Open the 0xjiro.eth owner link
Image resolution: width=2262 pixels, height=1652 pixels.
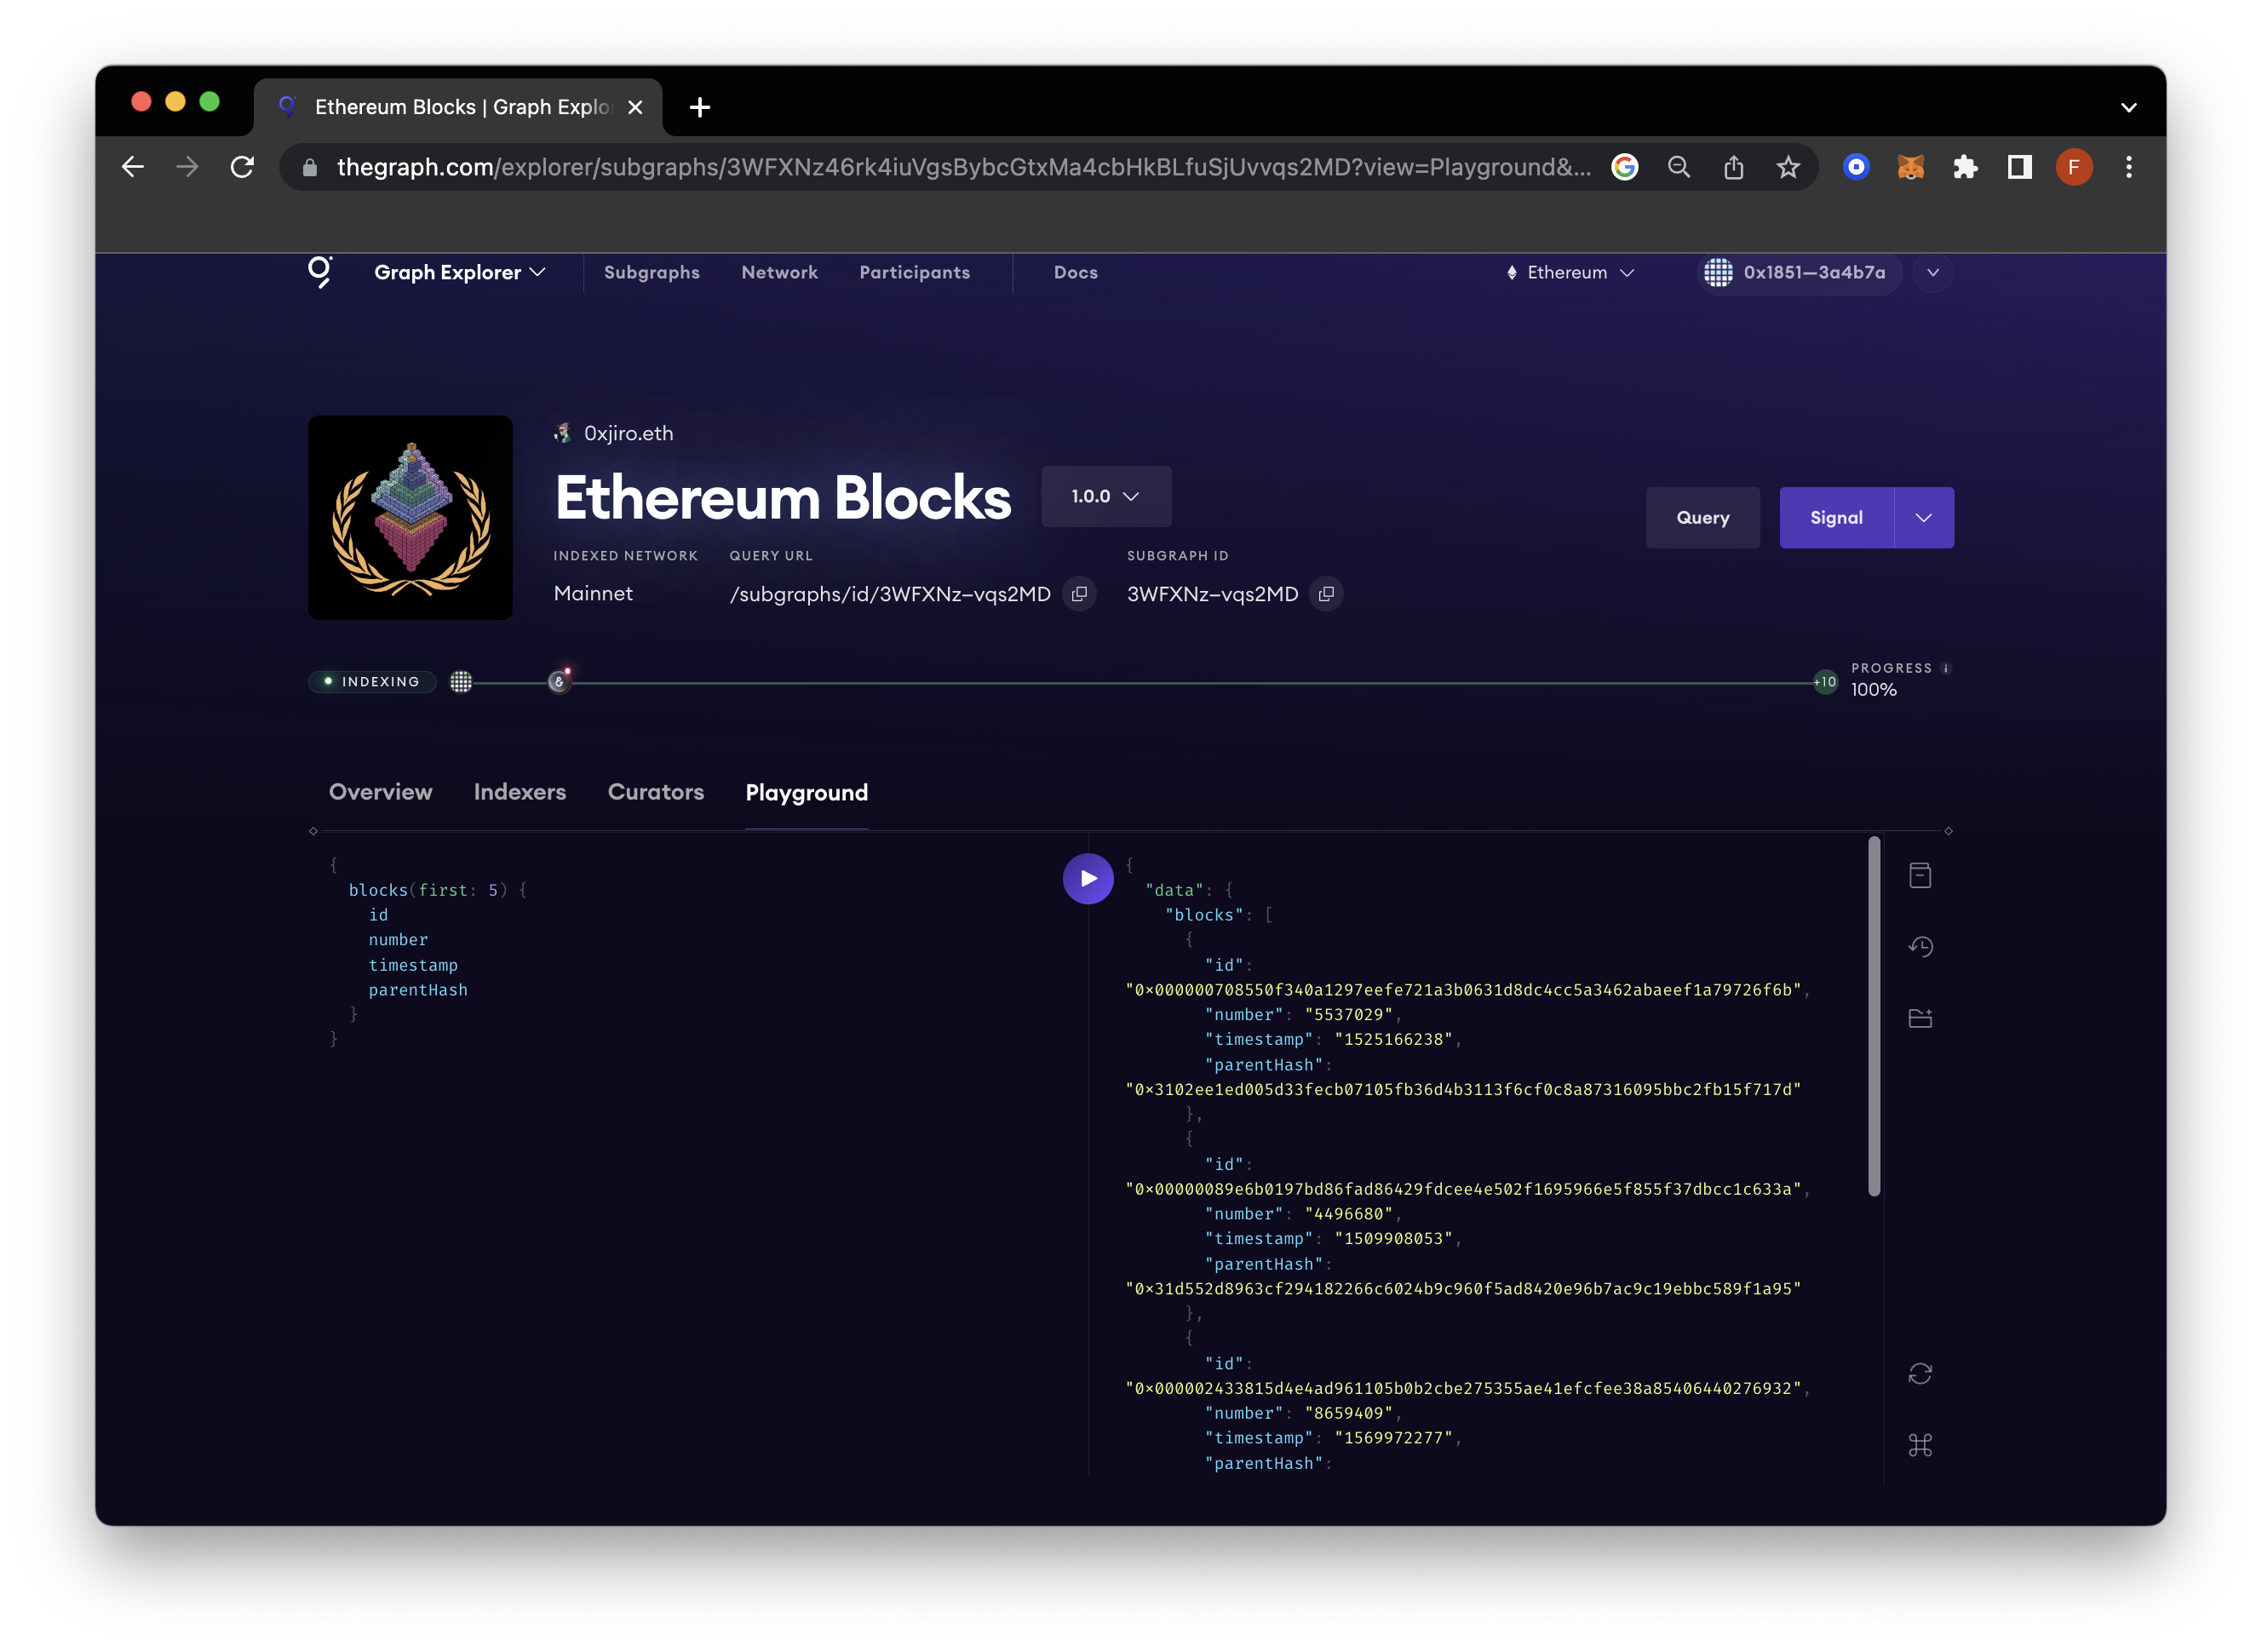pos(613,433)
